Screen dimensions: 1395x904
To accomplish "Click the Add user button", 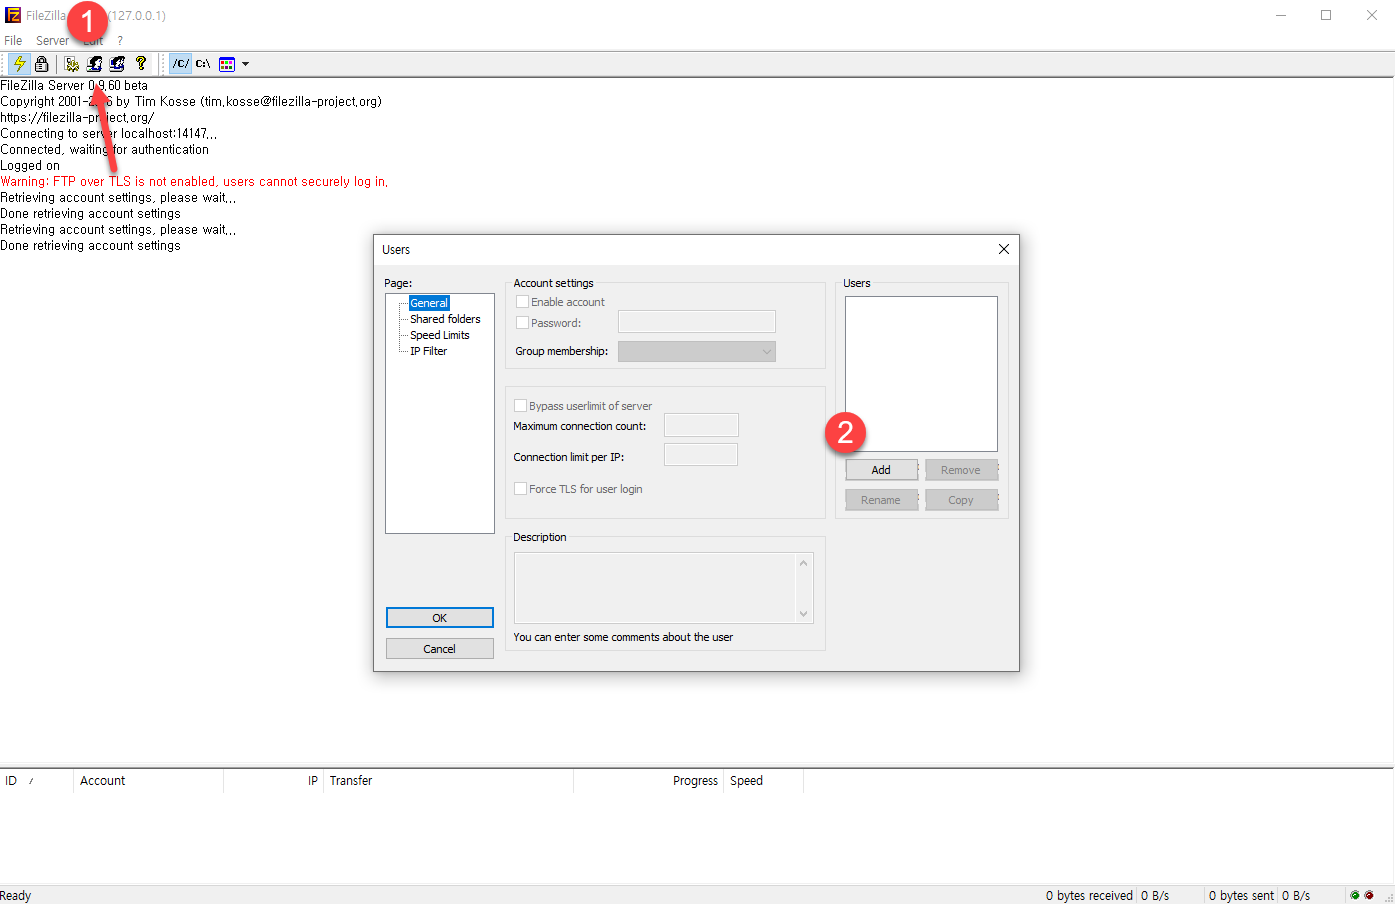I will point(881,470).
